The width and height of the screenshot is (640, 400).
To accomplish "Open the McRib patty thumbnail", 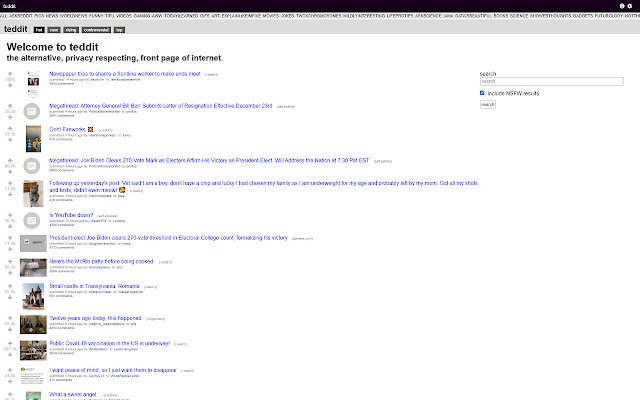I will [33, 268].
